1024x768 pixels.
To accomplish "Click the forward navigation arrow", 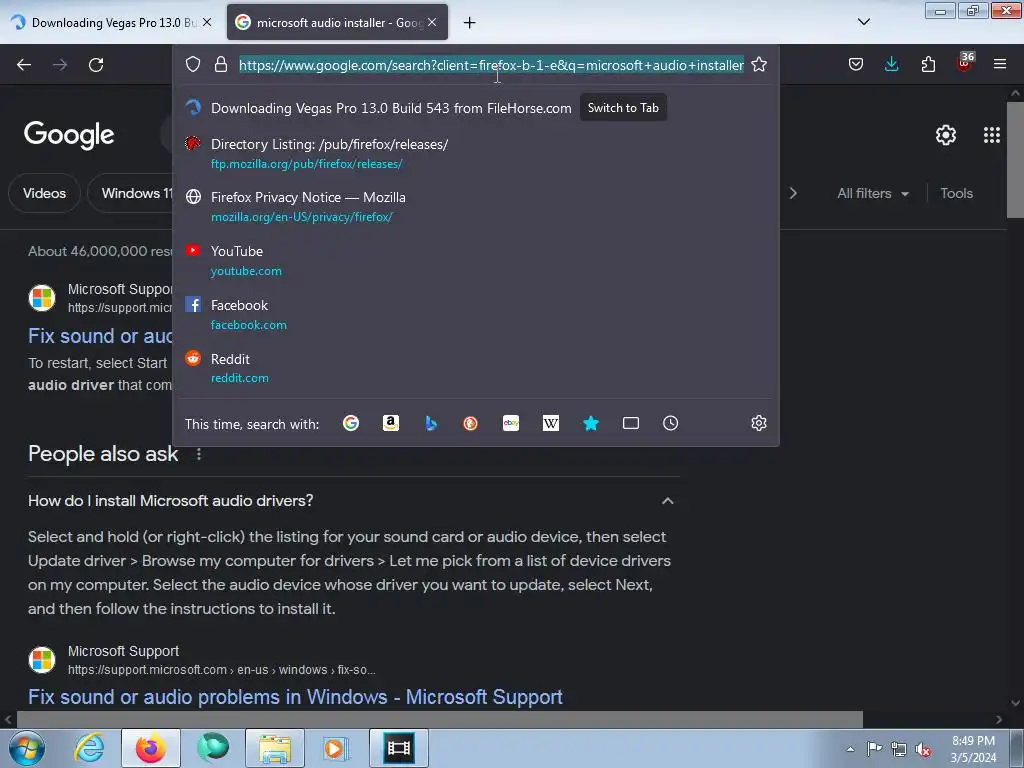I will (x=60, y=65).
